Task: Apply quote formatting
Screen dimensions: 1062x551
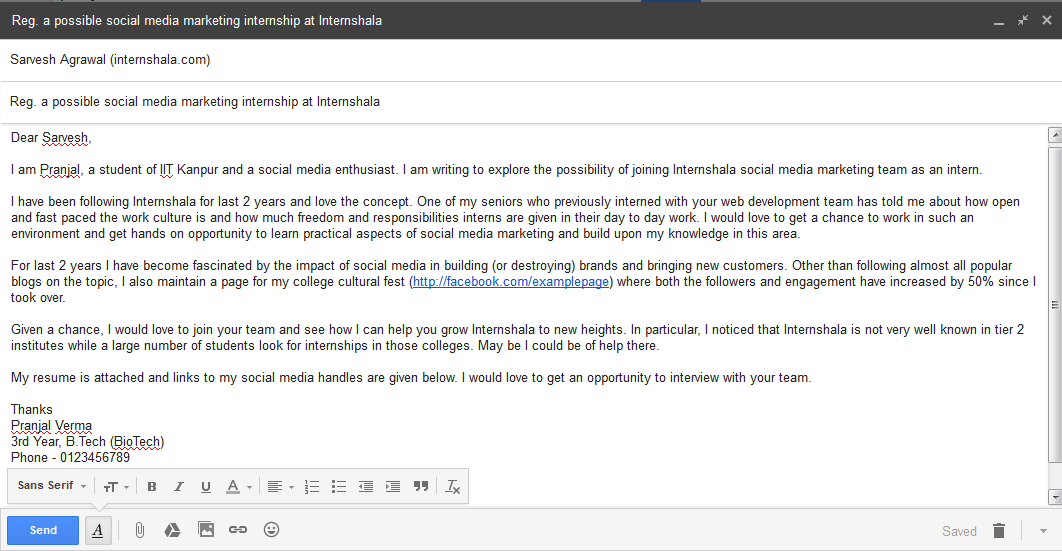Action: tap(421, 486)
